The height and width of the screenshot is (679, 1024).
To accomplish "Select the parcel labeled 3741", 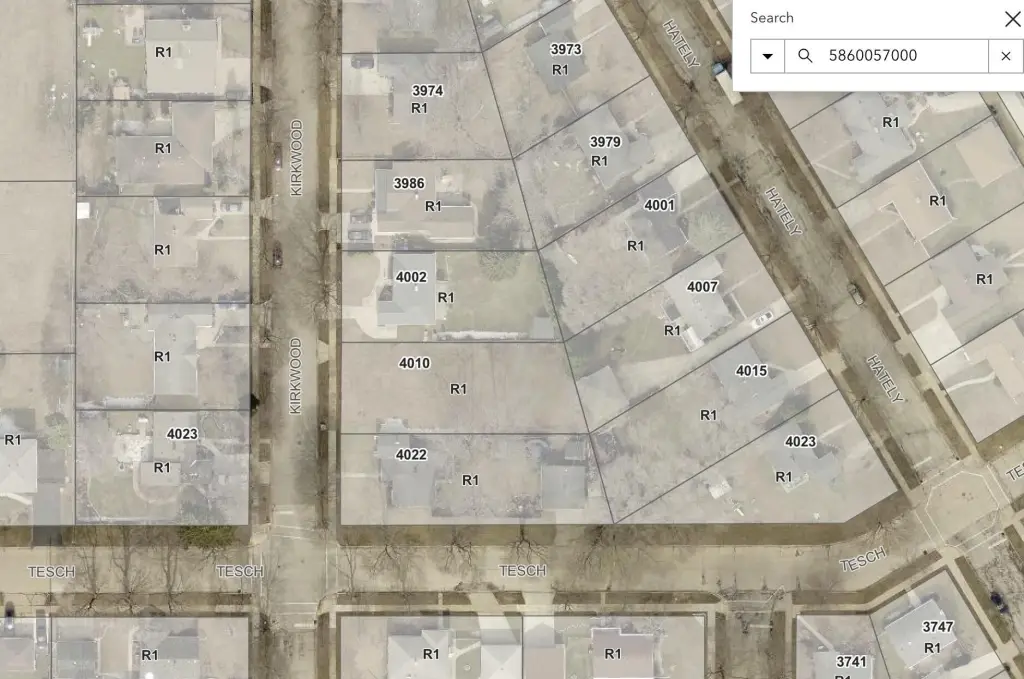I will pos(851,661).
